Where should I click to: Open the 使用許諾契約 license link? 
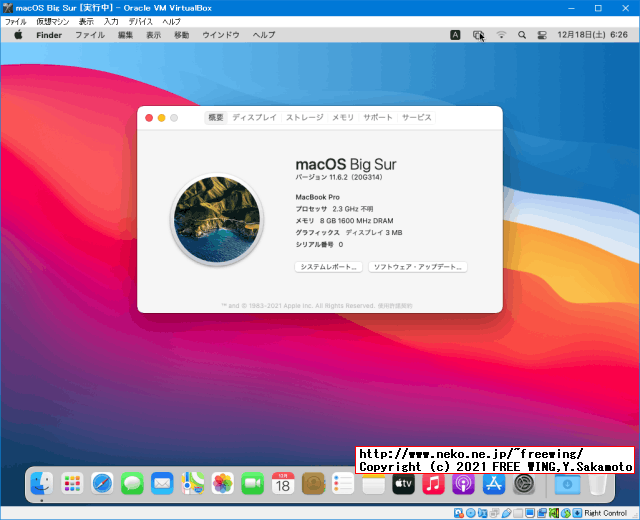(x=395, y=306)
